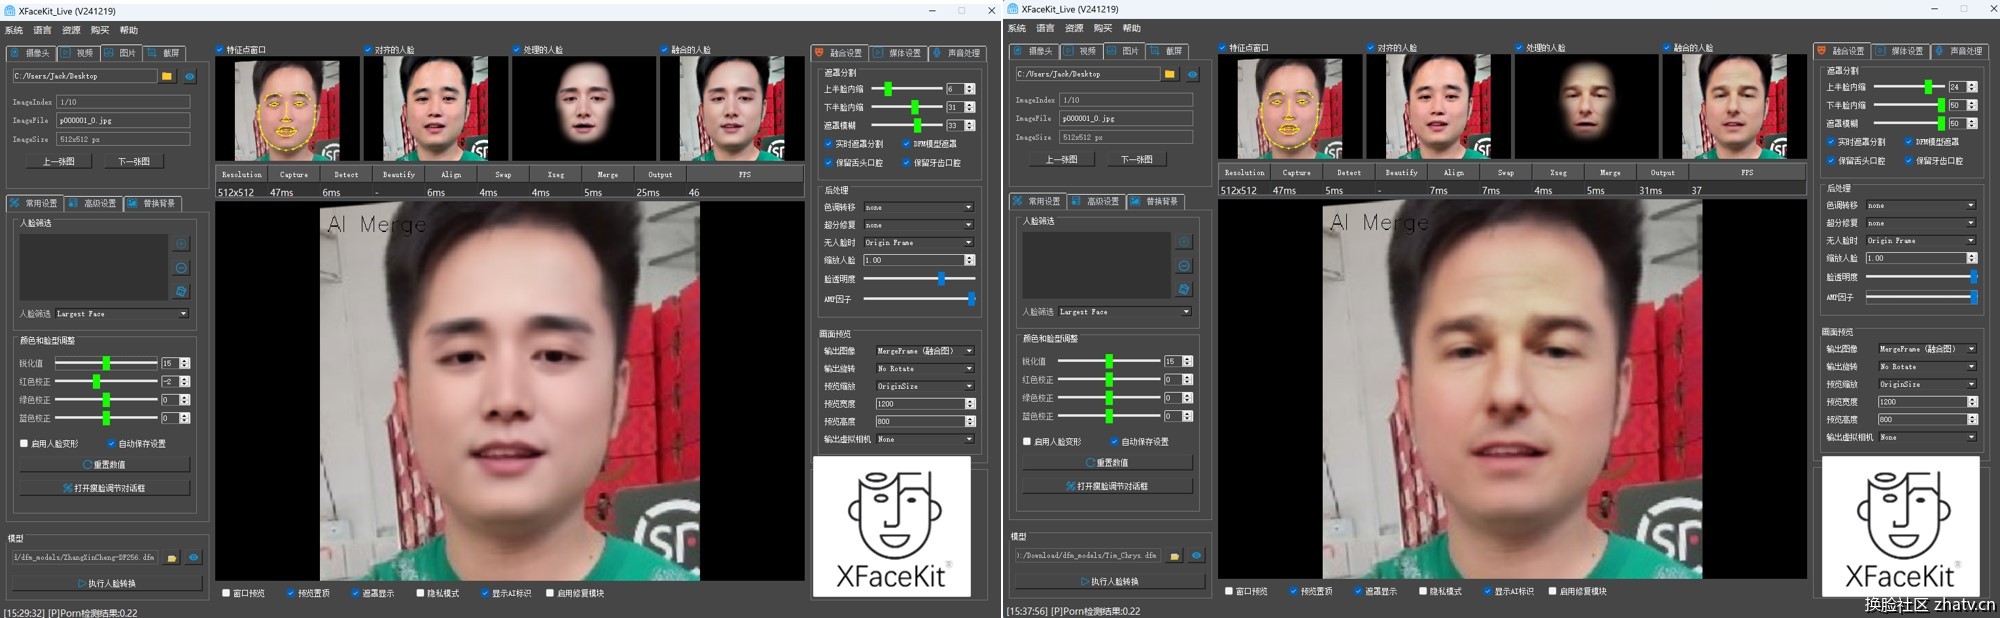This screenshot has height=618, width=2000.
Task: Expand 输出图像 MergeFrame dropdown in left window
Action: (x=925, y=351)
